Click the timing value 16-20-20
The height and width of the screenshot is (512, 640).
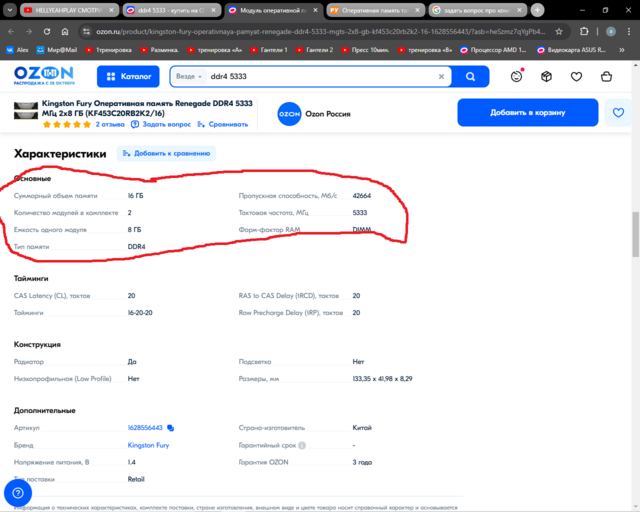point(140,313)
